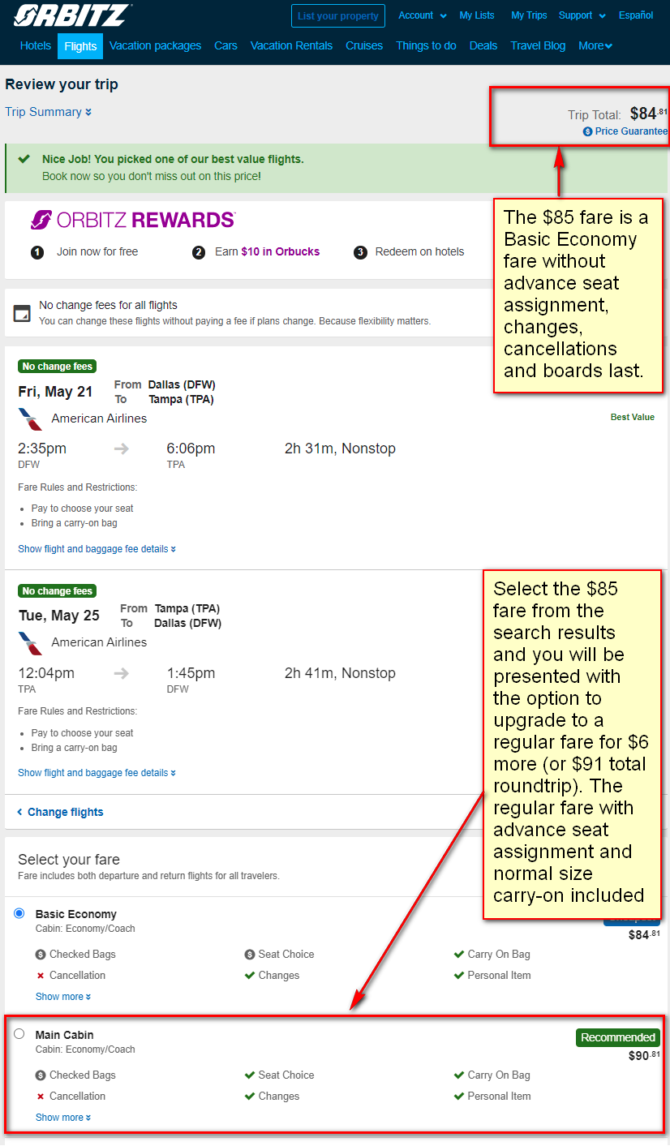Open the Account dropdown menu
Viewport: 670px width, 1146px height.
tap(422, 15)
